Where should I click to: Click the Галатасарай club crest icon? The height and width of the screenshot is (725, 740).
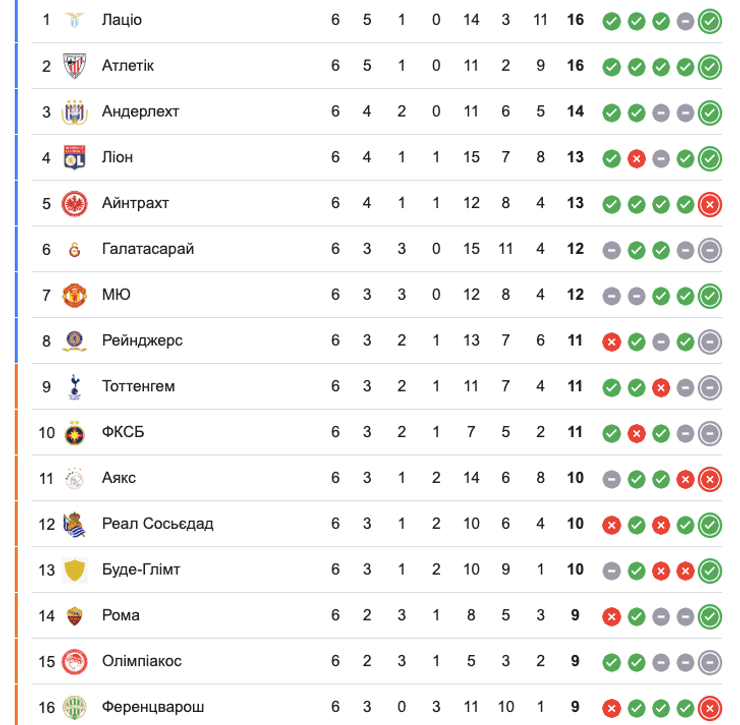coord(74,249)
